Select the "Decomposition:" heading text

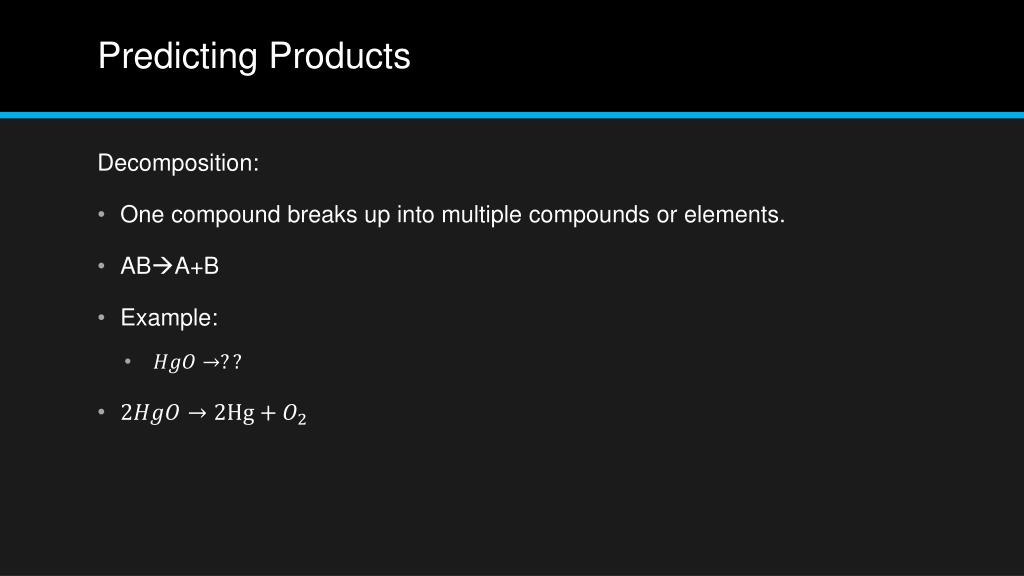tap(178, 163)
